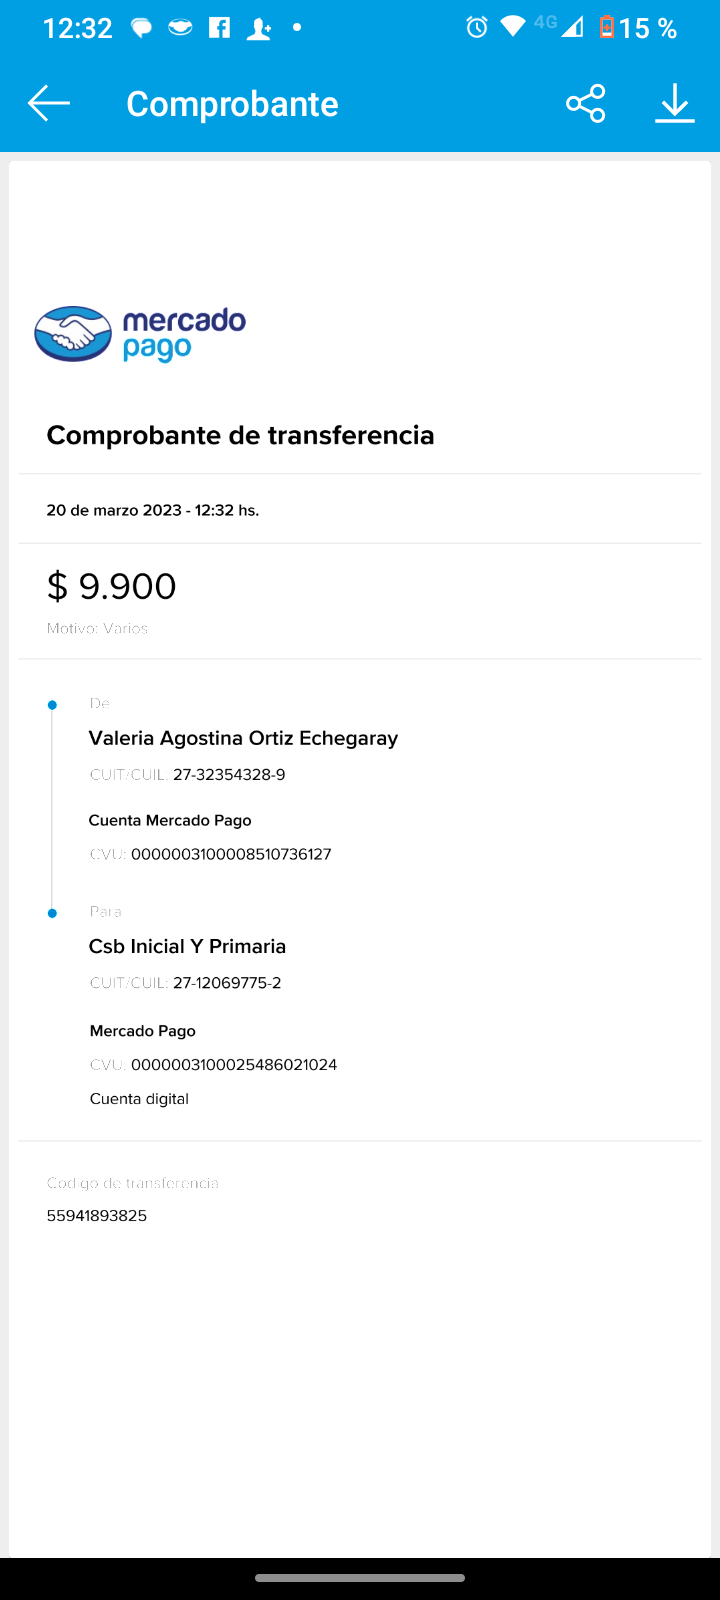This screenshot has height=1600, width=720.
Task: Tap the Comprobante de transferencia heading
Action: (x=240, y=435)
